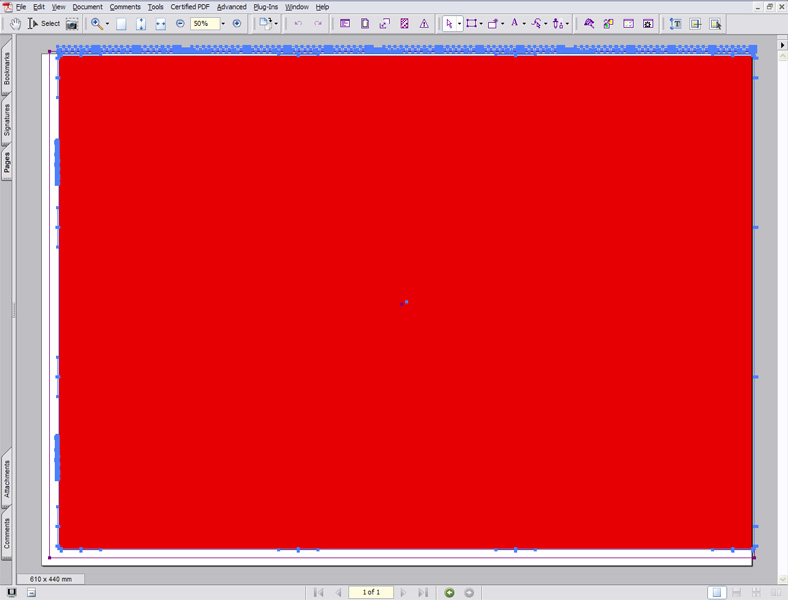Activate the text Select tool

point(43,24)
